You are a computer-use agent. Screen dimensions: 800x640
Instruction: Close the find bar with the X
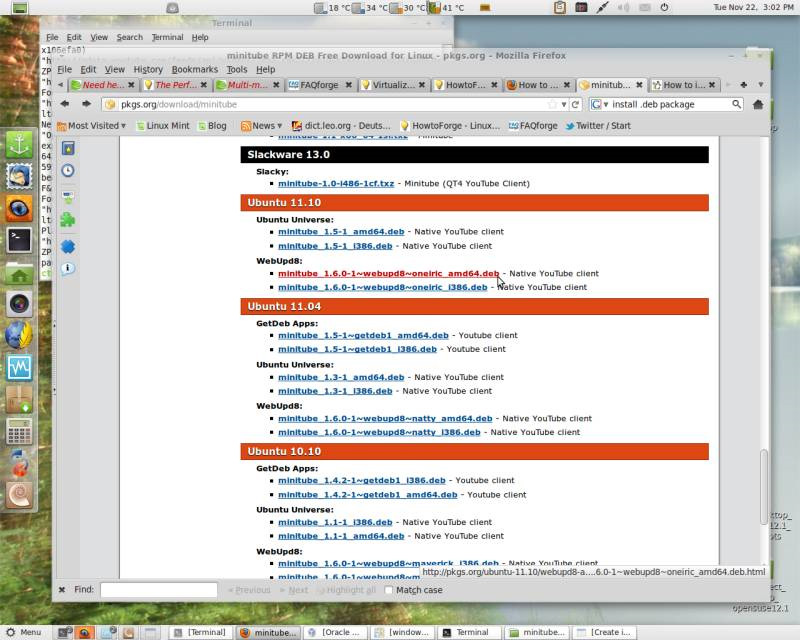62,590
